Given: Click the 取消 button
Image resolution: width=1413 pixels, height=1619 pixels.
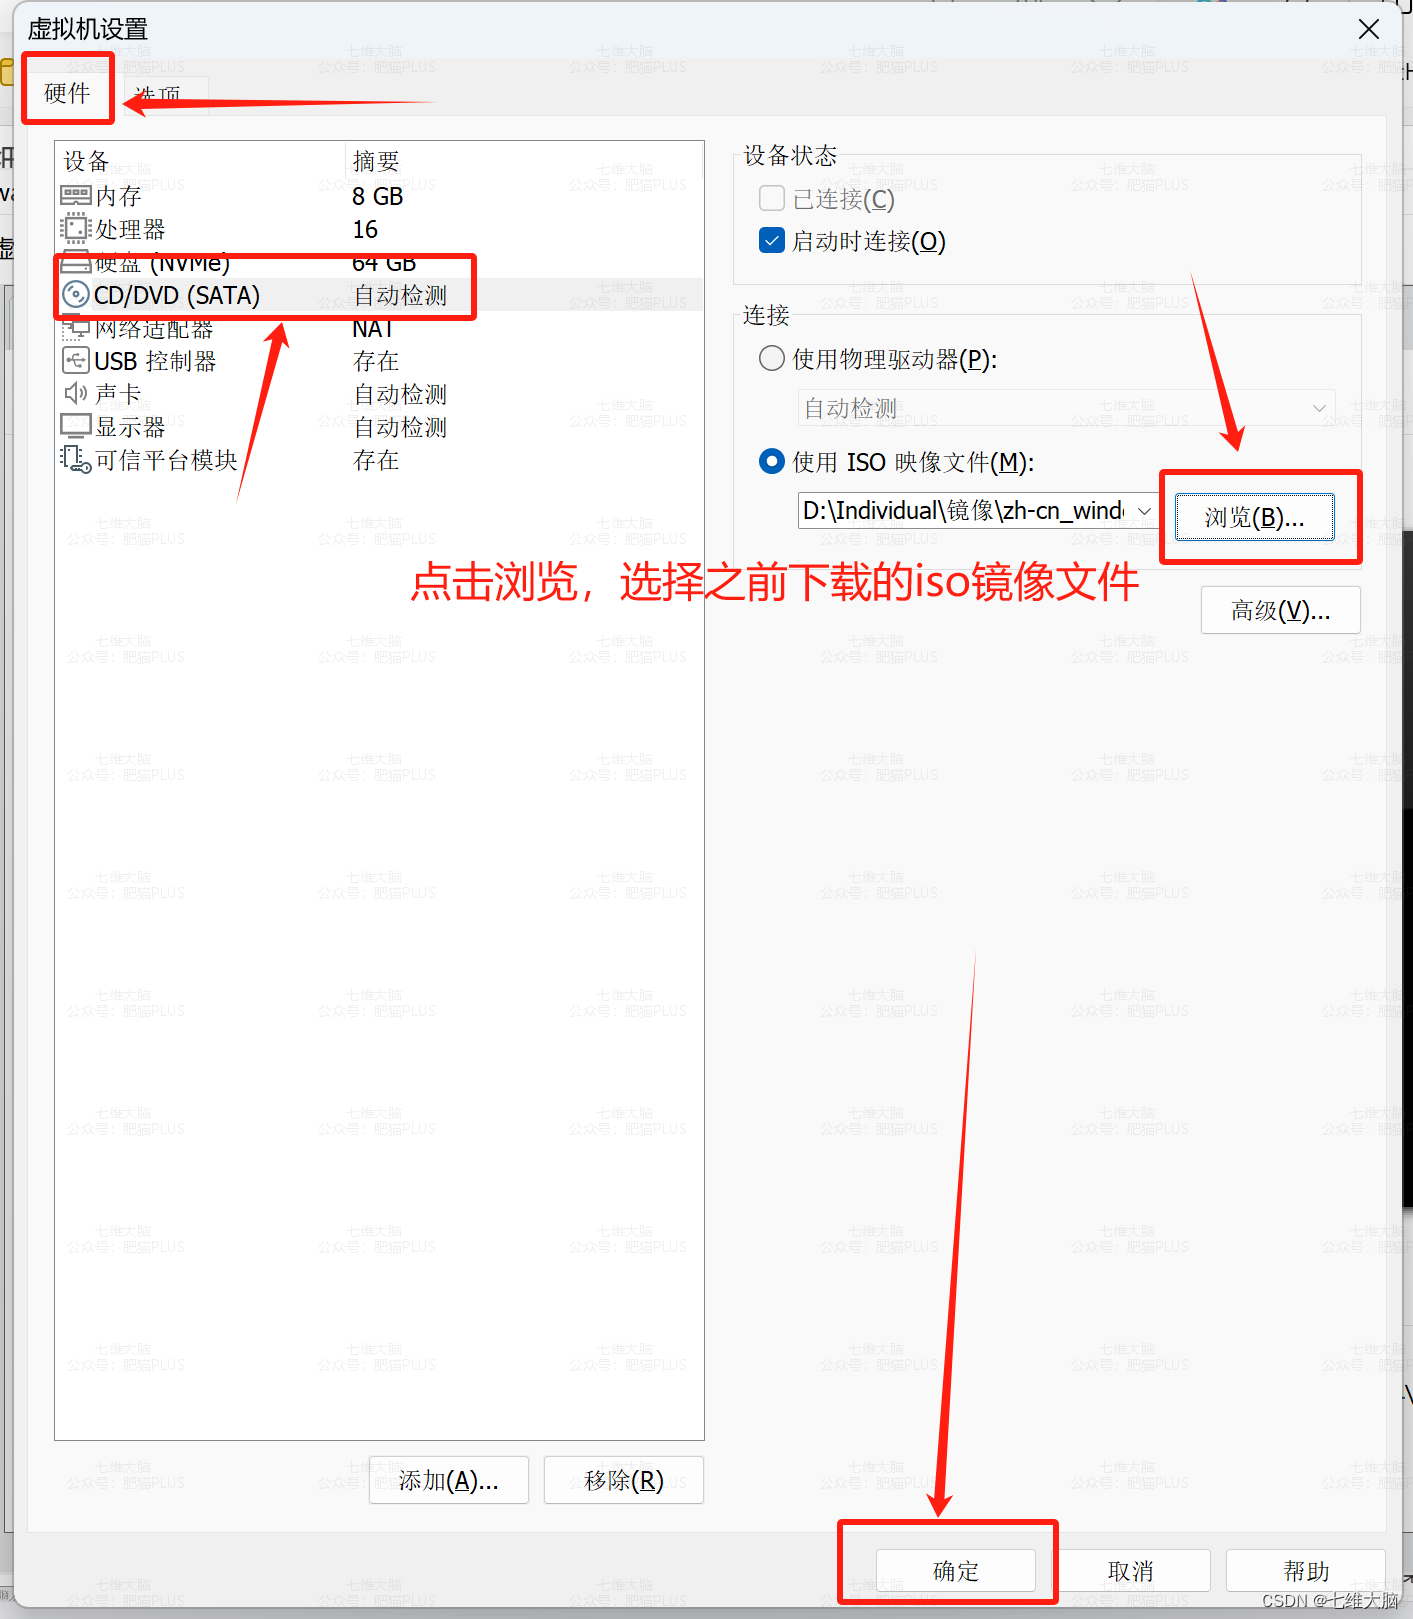Looking at the screenshot, I should tap(1130, 1571).
